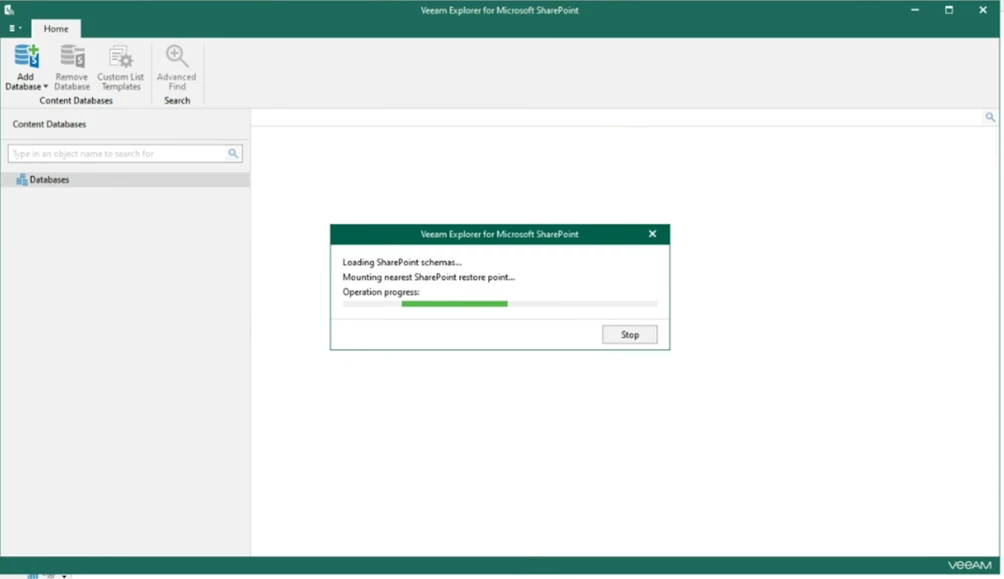
Task: Click the Content Databases ribbon group label
Action: (76, 101)
